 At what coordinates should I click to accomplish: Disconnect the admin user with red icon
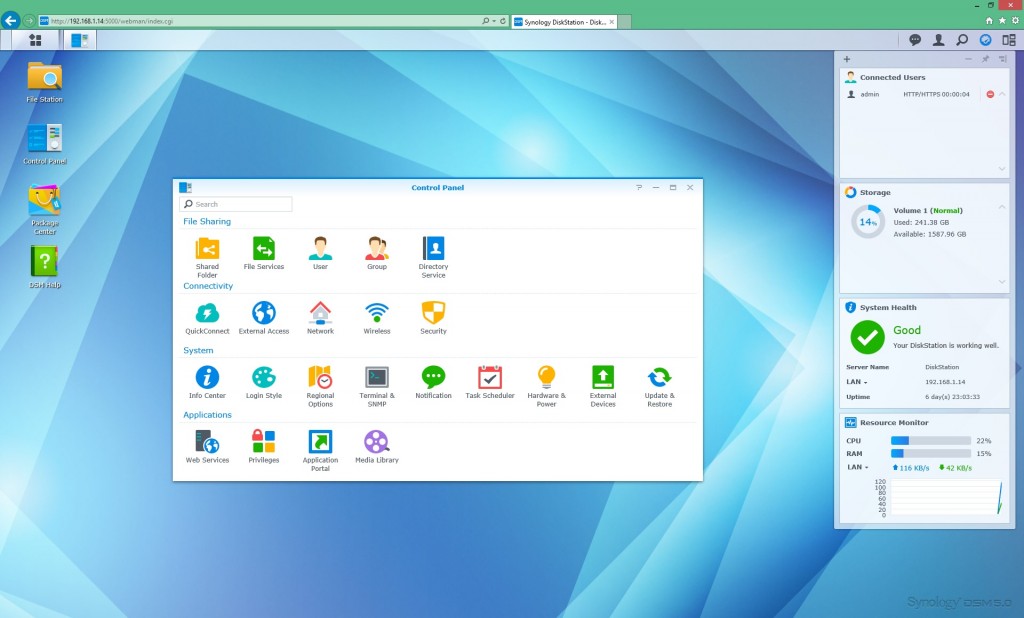[x=990, y=94]
